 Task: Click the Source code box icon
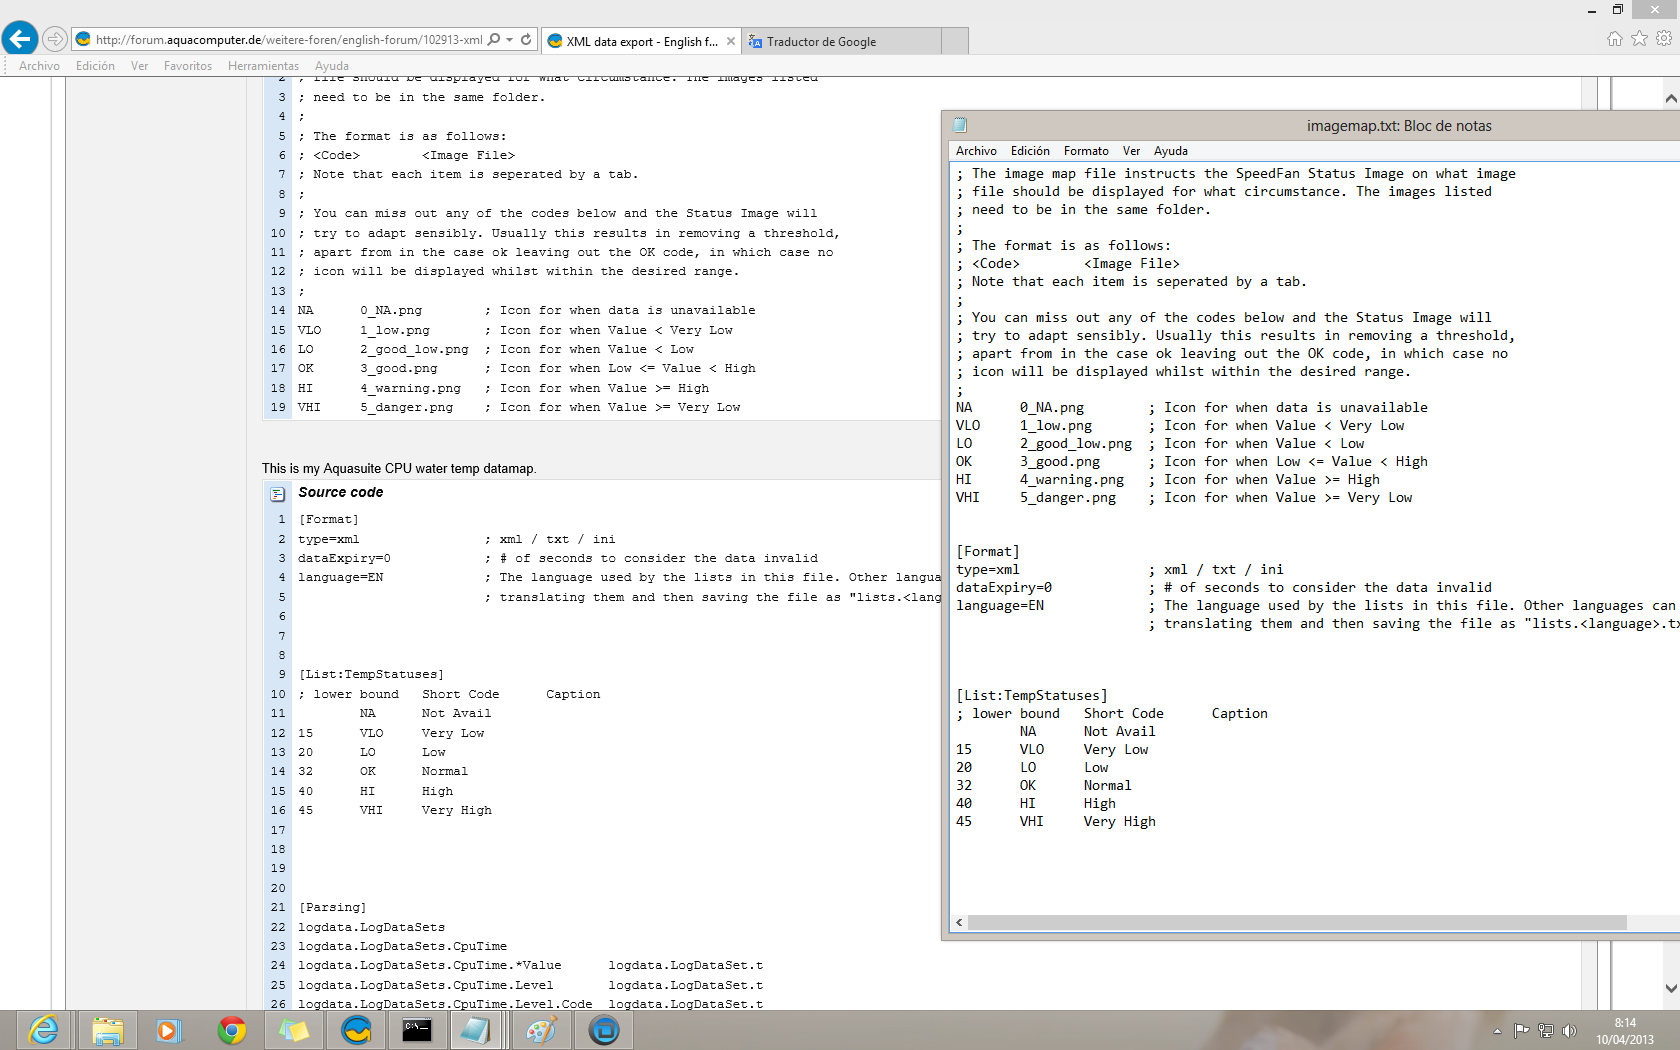pos(277,494)
